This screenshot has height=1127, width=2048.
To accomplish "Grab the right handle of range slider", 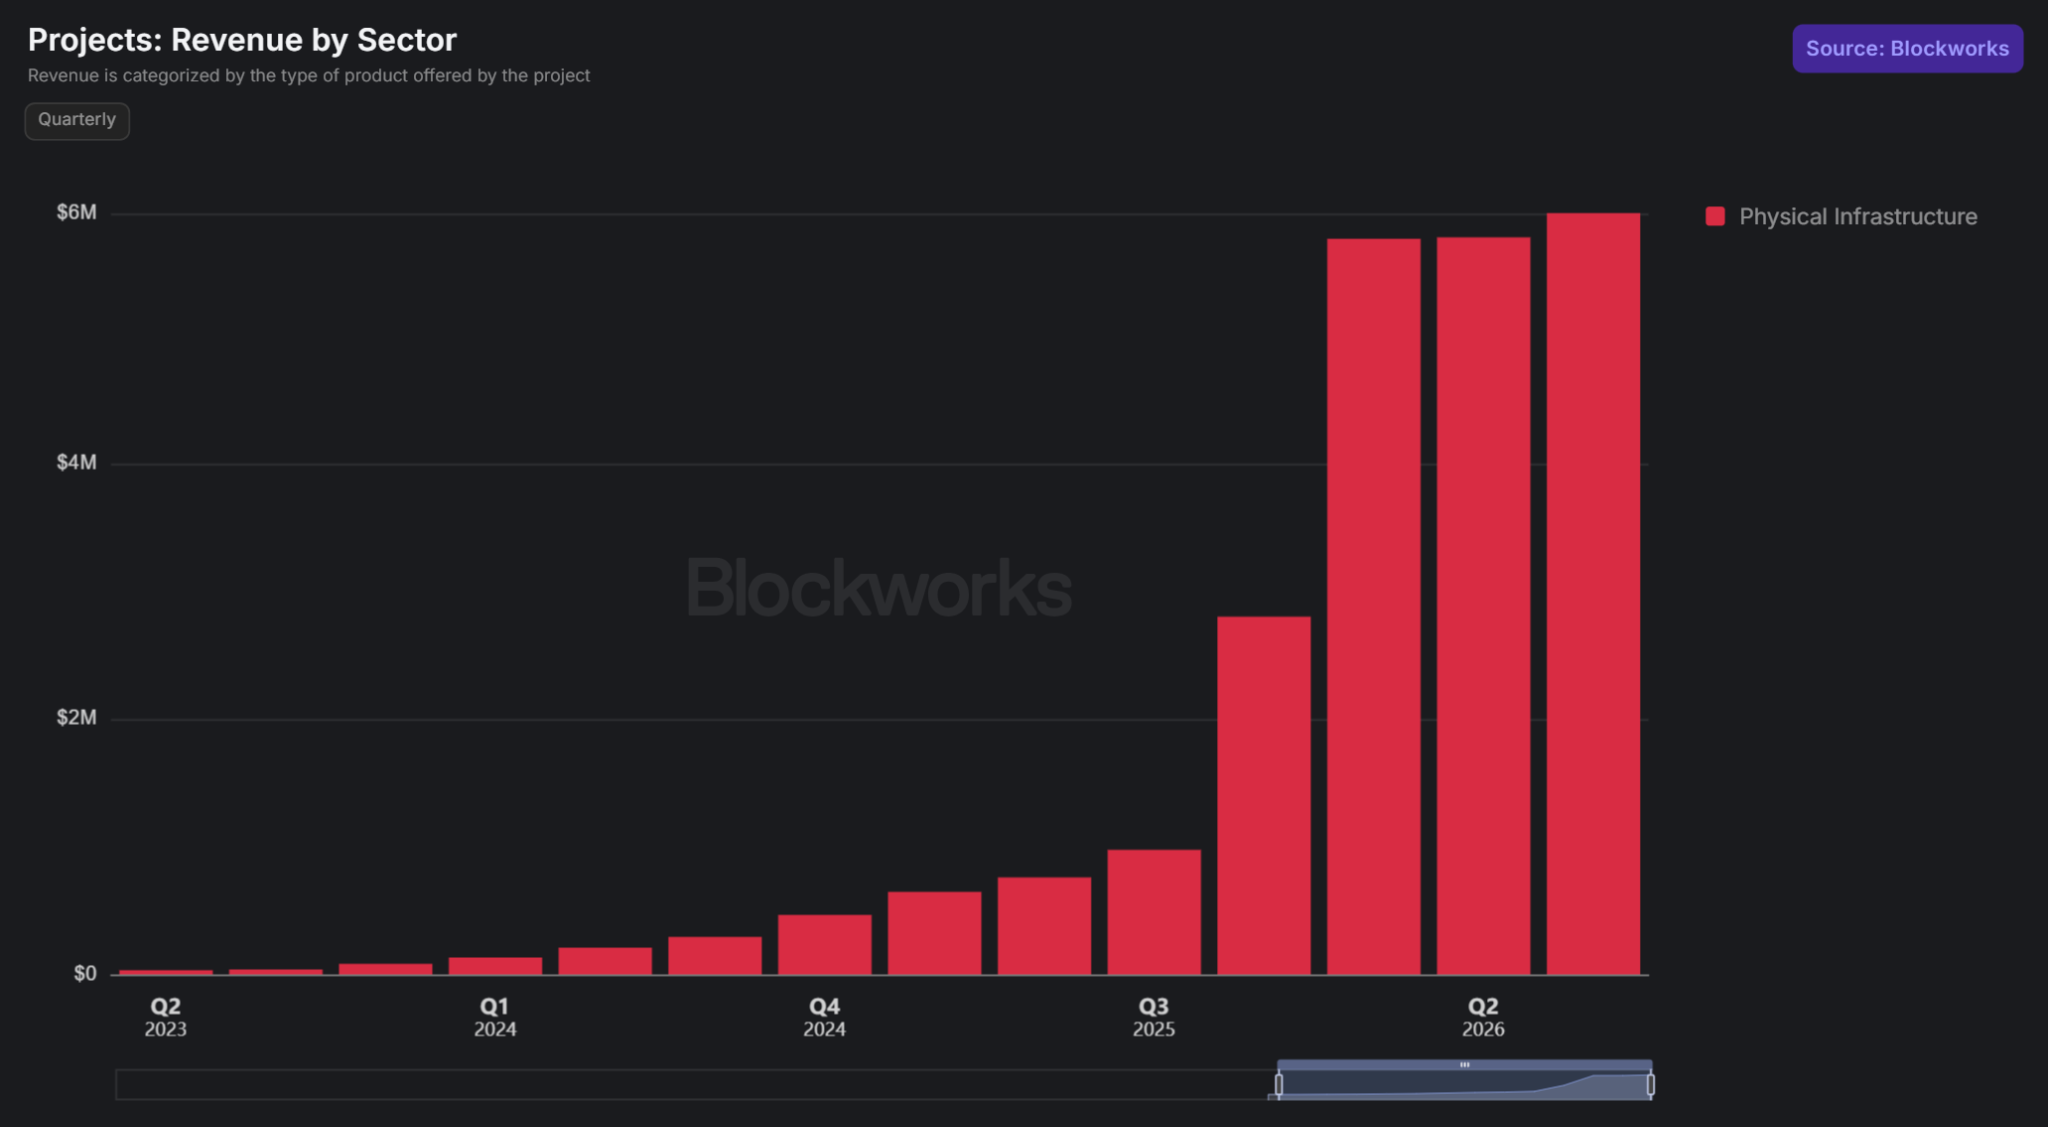I will click(x=1650, y=1084).
